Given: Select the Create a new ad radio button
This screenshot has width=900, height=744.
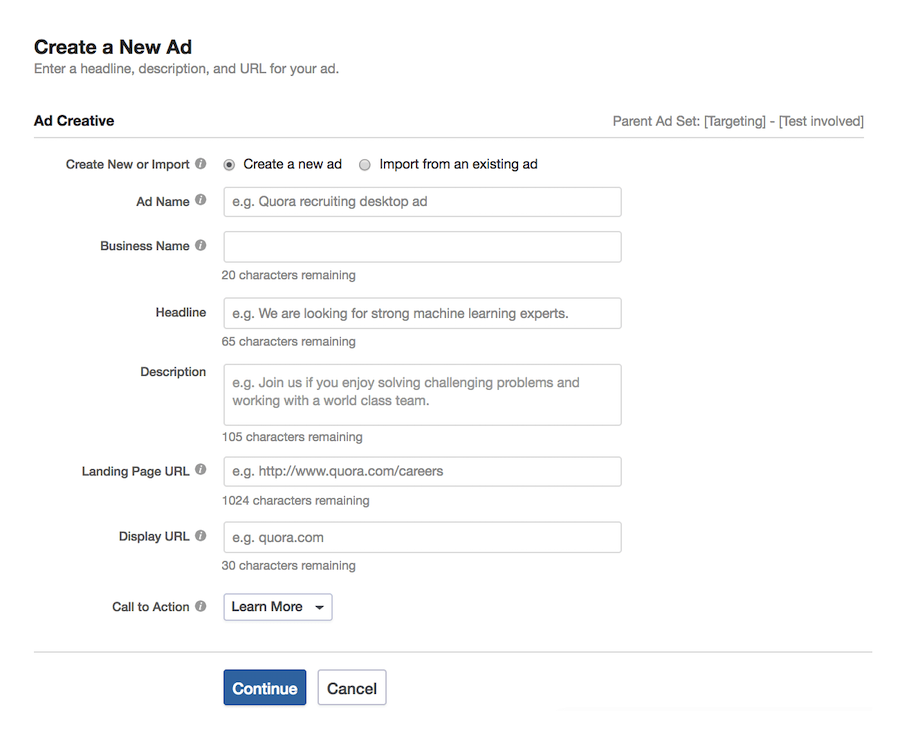Looking at the screenshot, I should coord(230,165).
